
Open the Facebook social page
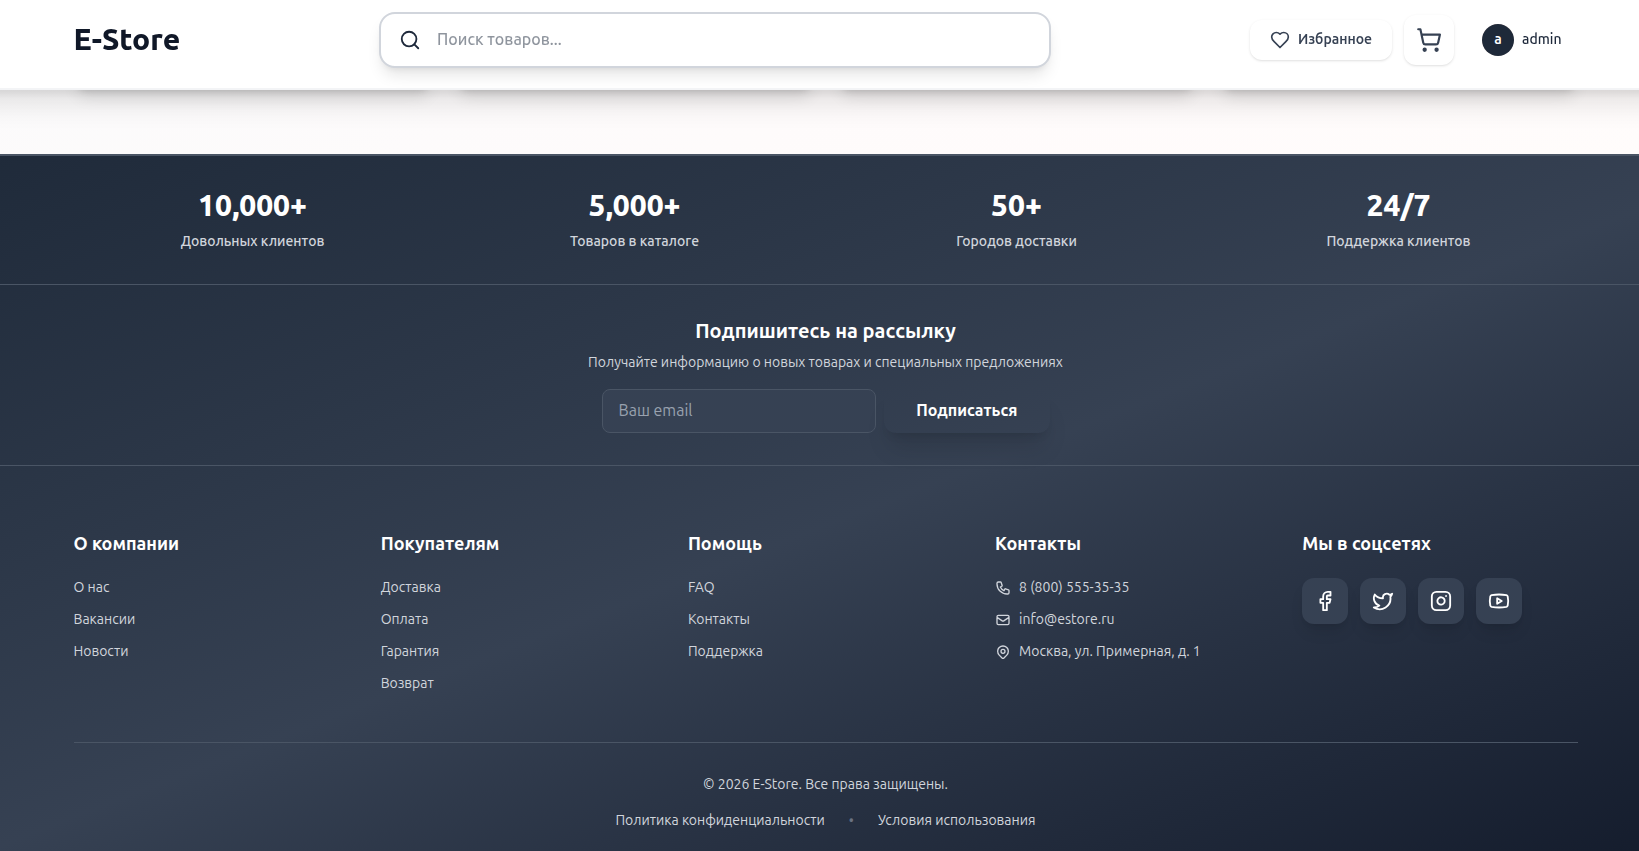1325,601
